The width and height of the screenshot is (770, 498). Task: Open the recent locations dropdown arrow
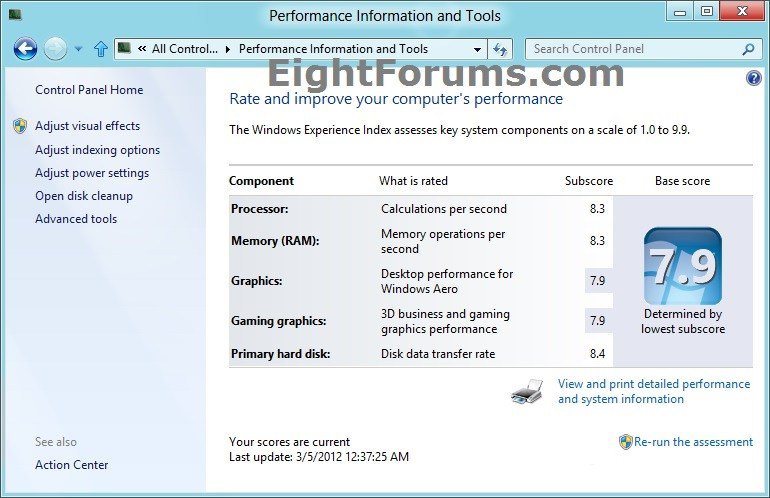tap(78, 49)
